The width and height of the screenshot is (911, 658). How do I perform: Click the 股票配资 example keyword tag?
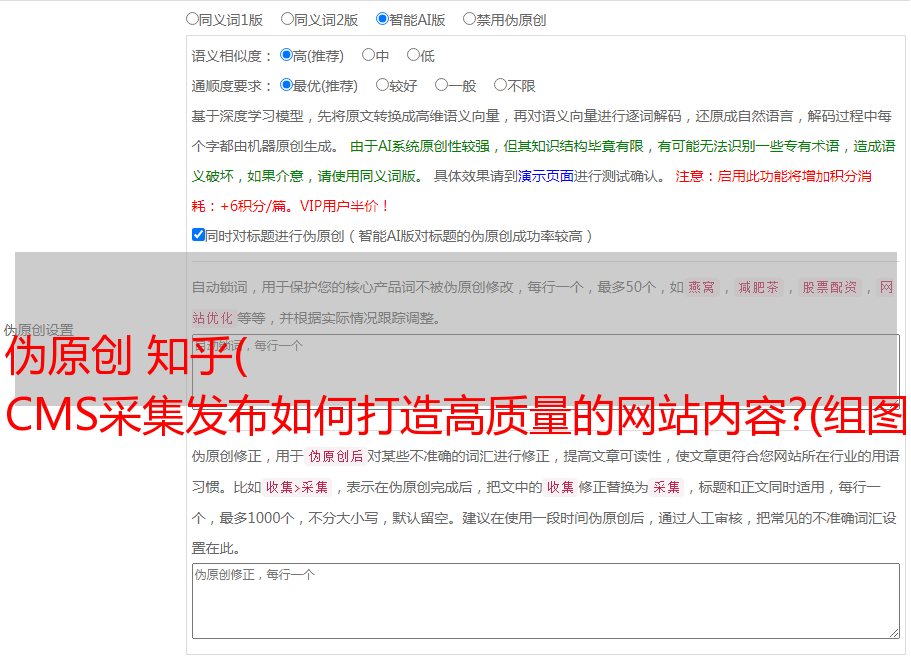coord(830,287)
